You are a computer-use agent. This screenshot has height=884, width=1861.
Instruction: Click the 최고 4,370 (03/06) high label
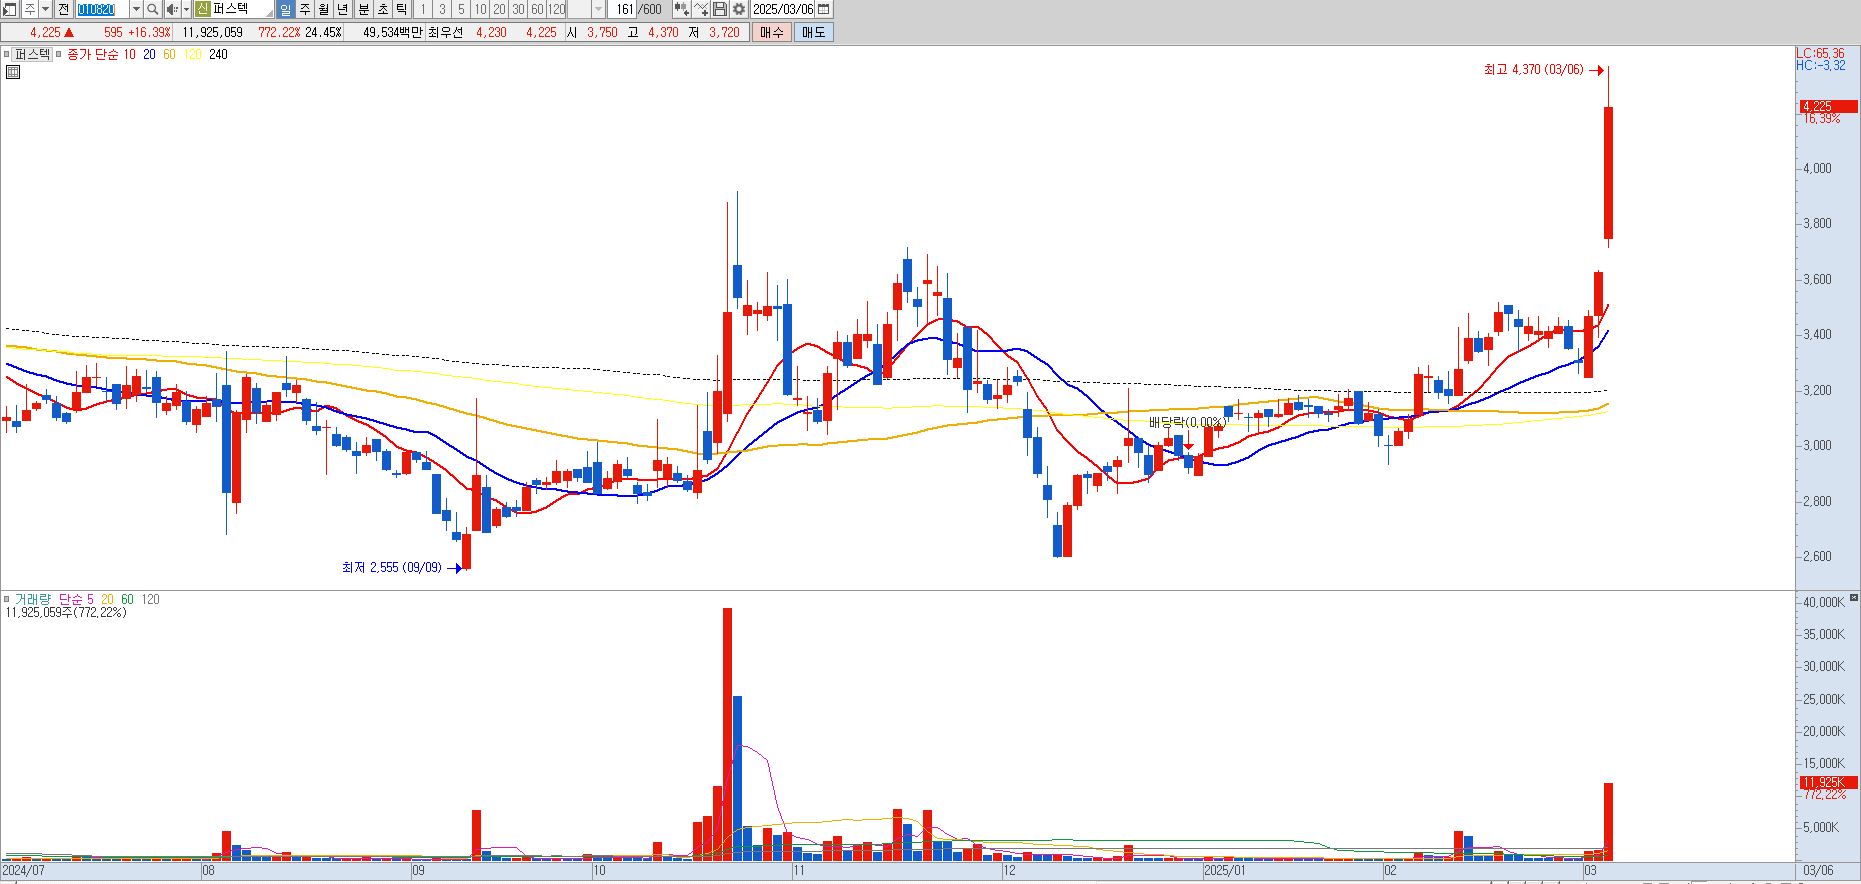tap(1533, 70)
